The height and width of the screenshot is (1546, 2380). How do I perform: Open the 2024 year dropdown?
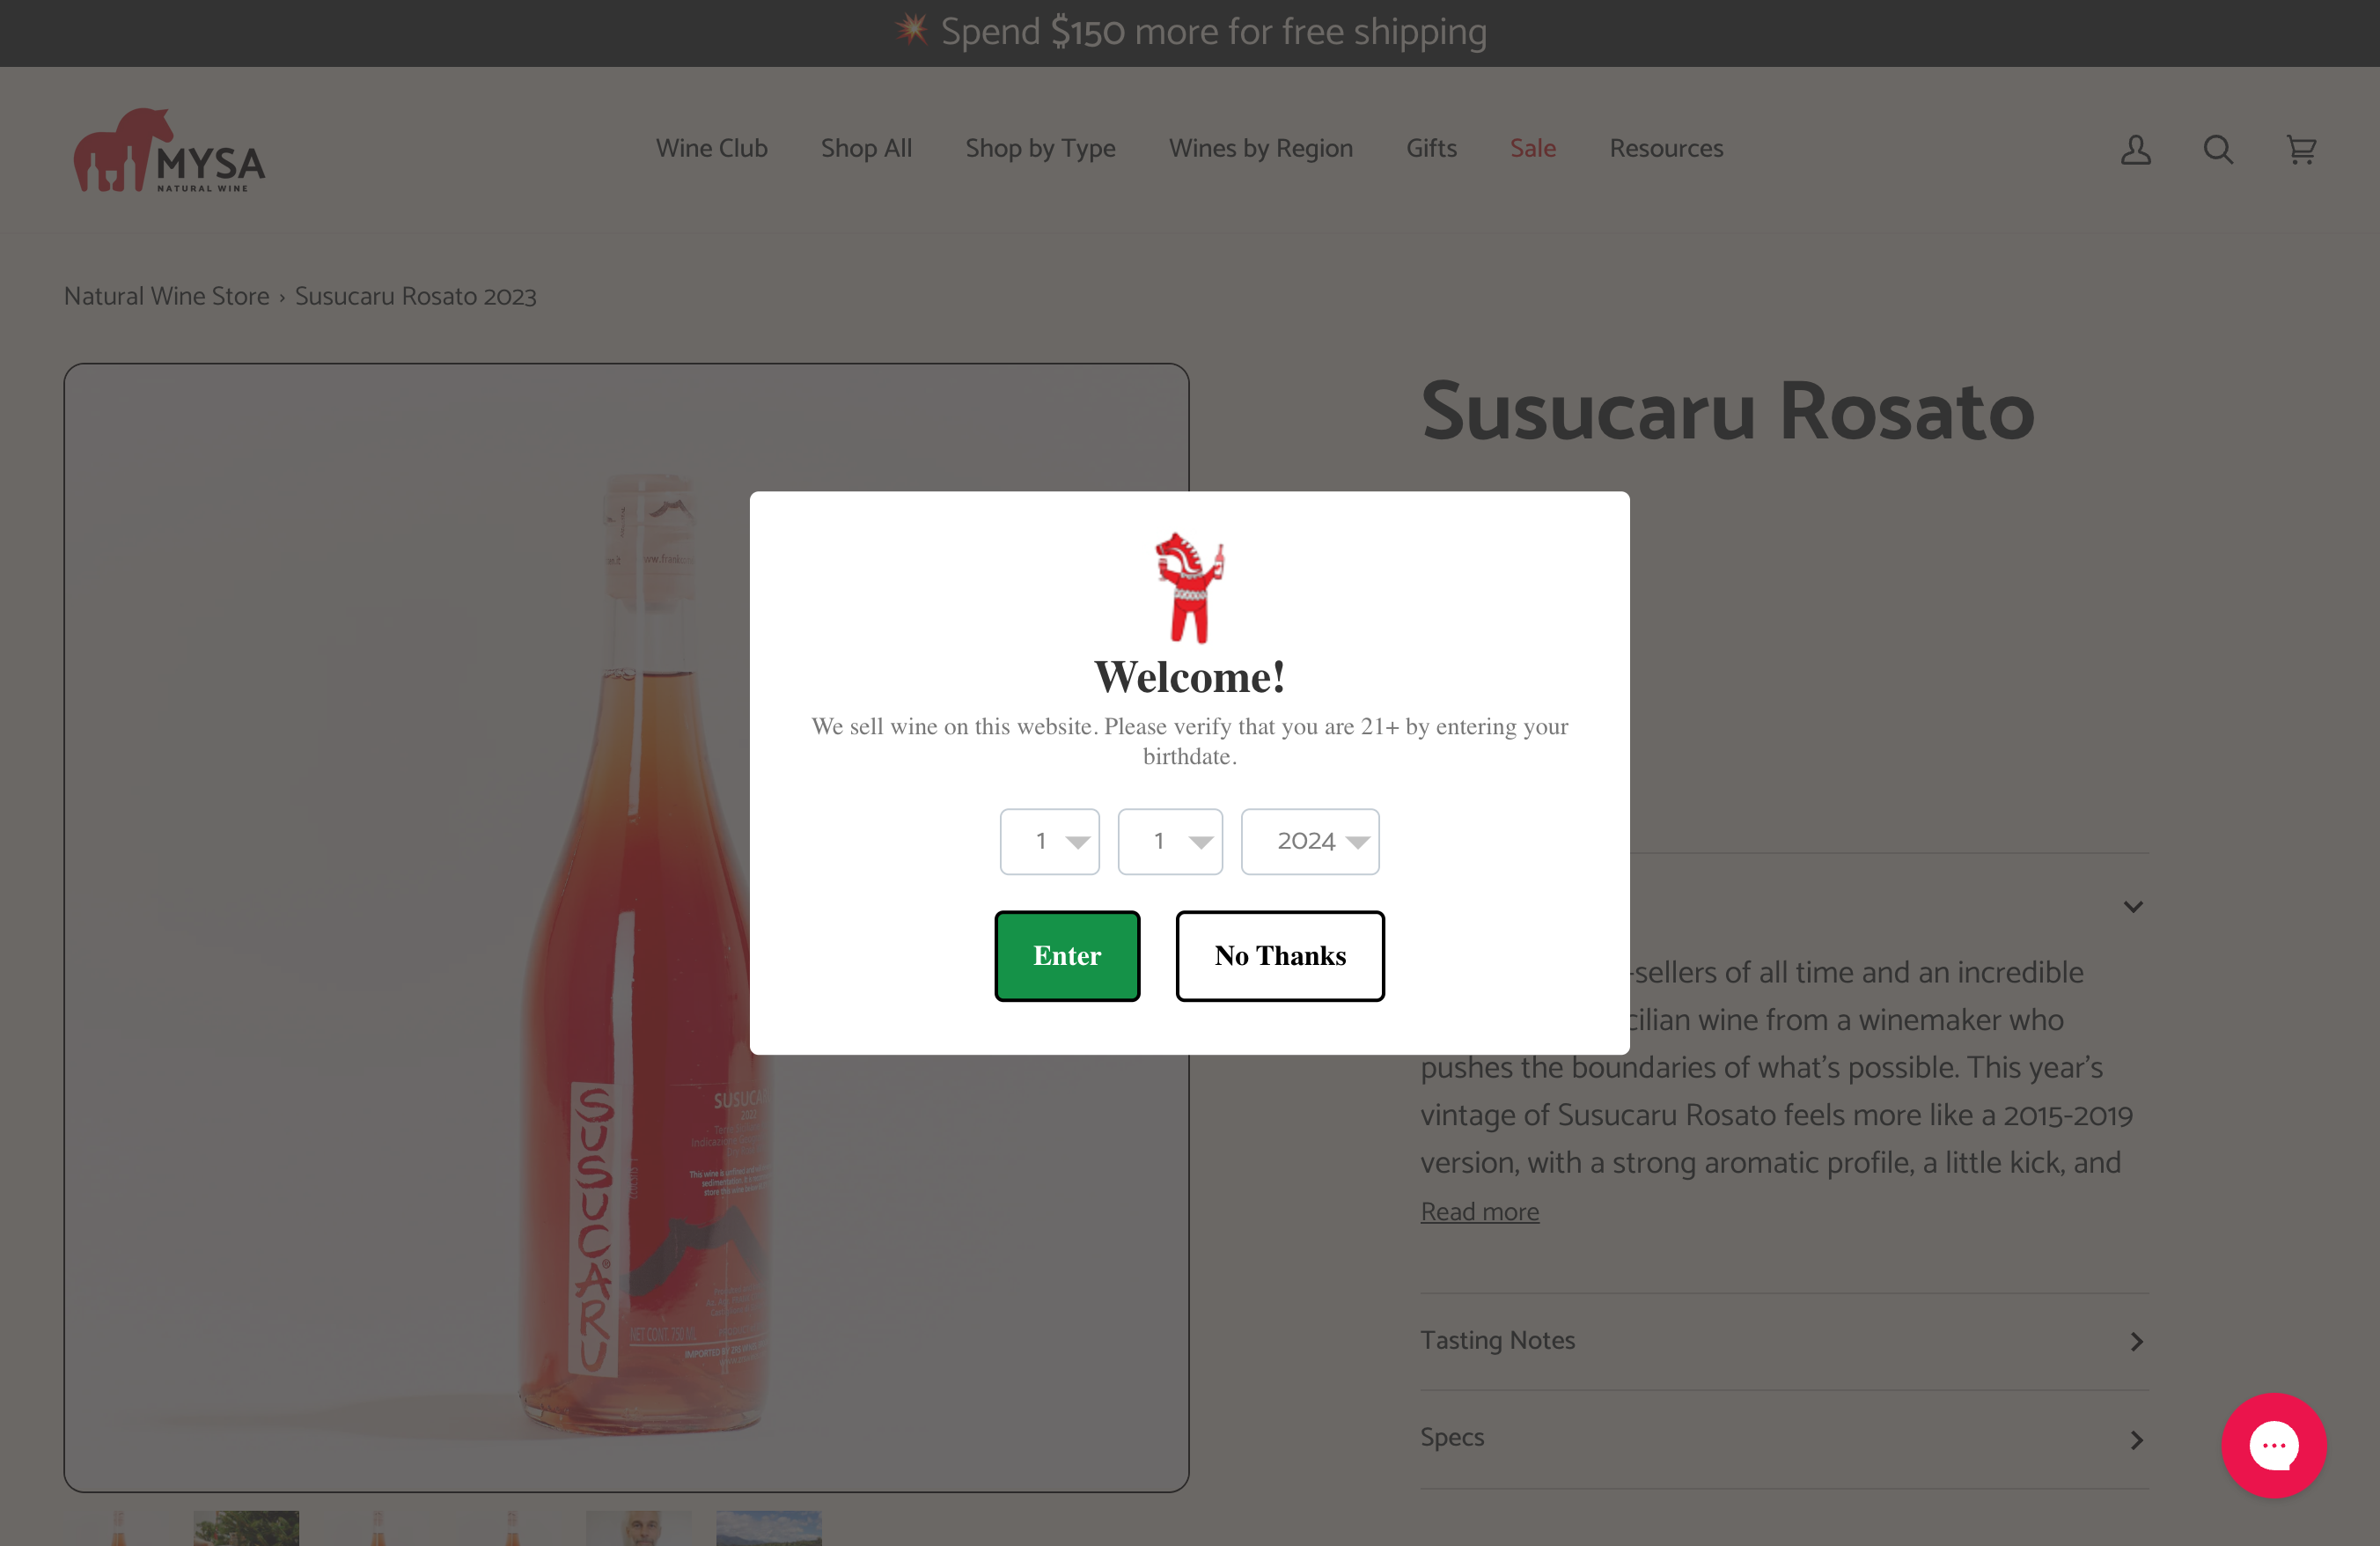(x=1310, y=841)
